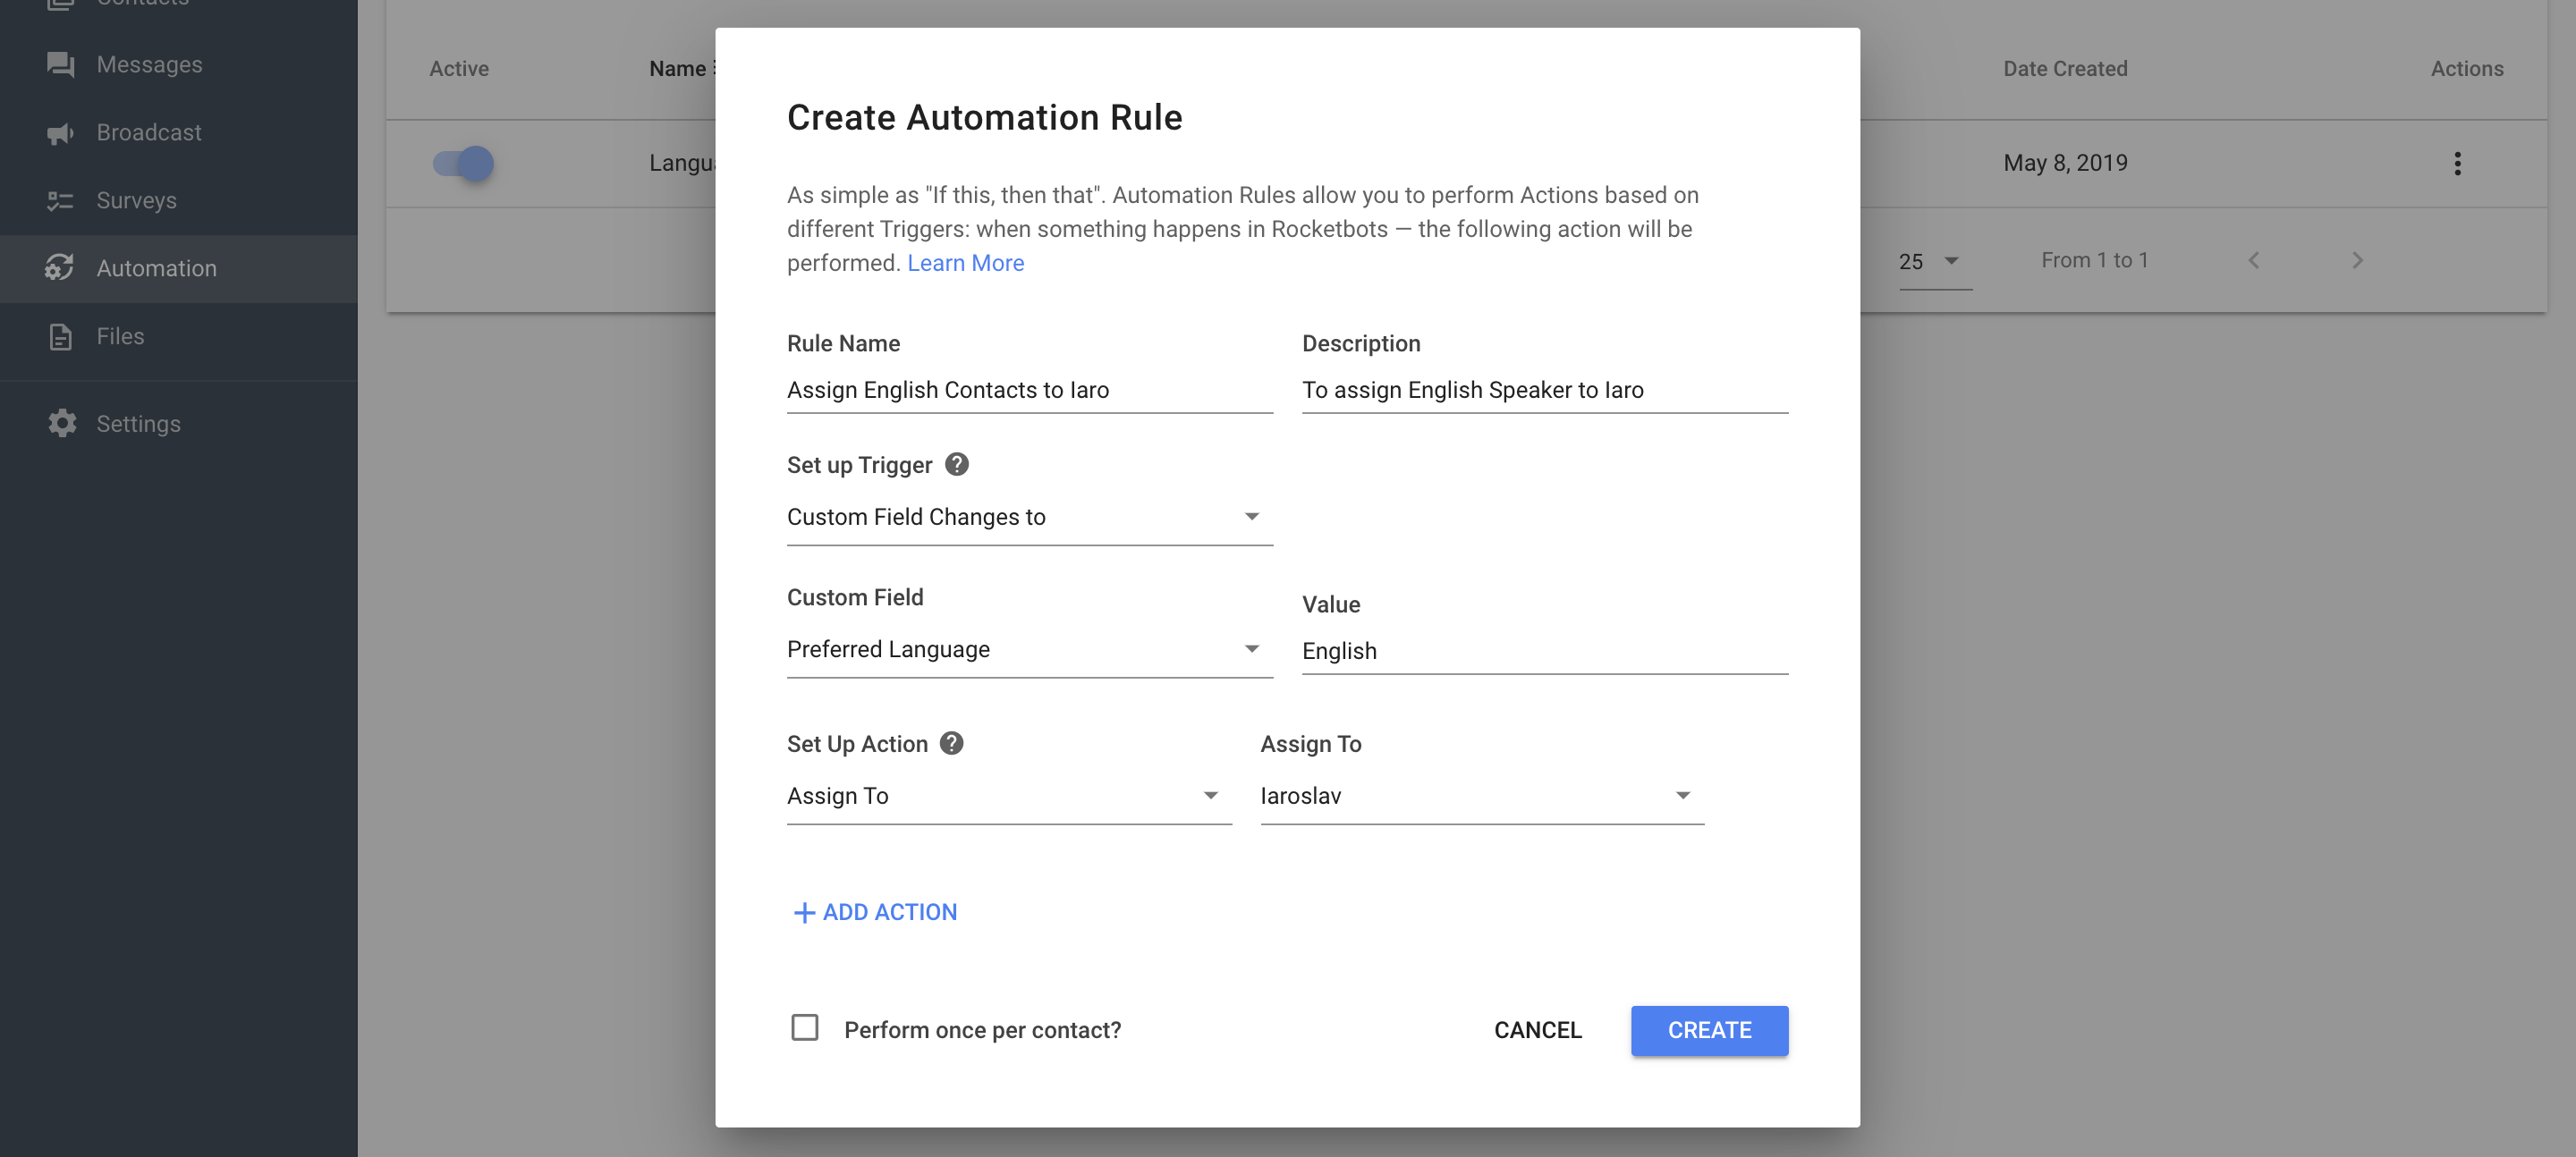The image size is (2576, 1157).
Task: Enable Perform once per contact checkbox
Action: click(x=803, y=1029)
